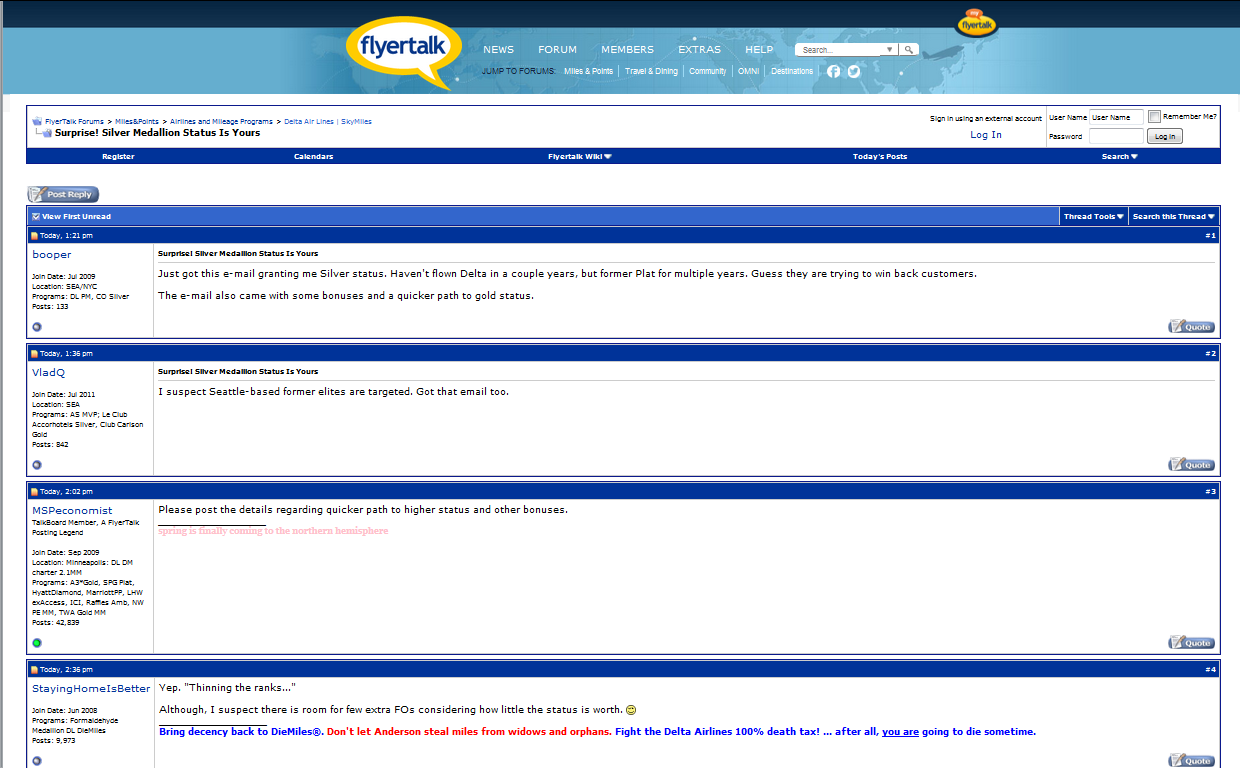
Task: Click the View First Unread checkmark
Action: [x=36, y=217]
